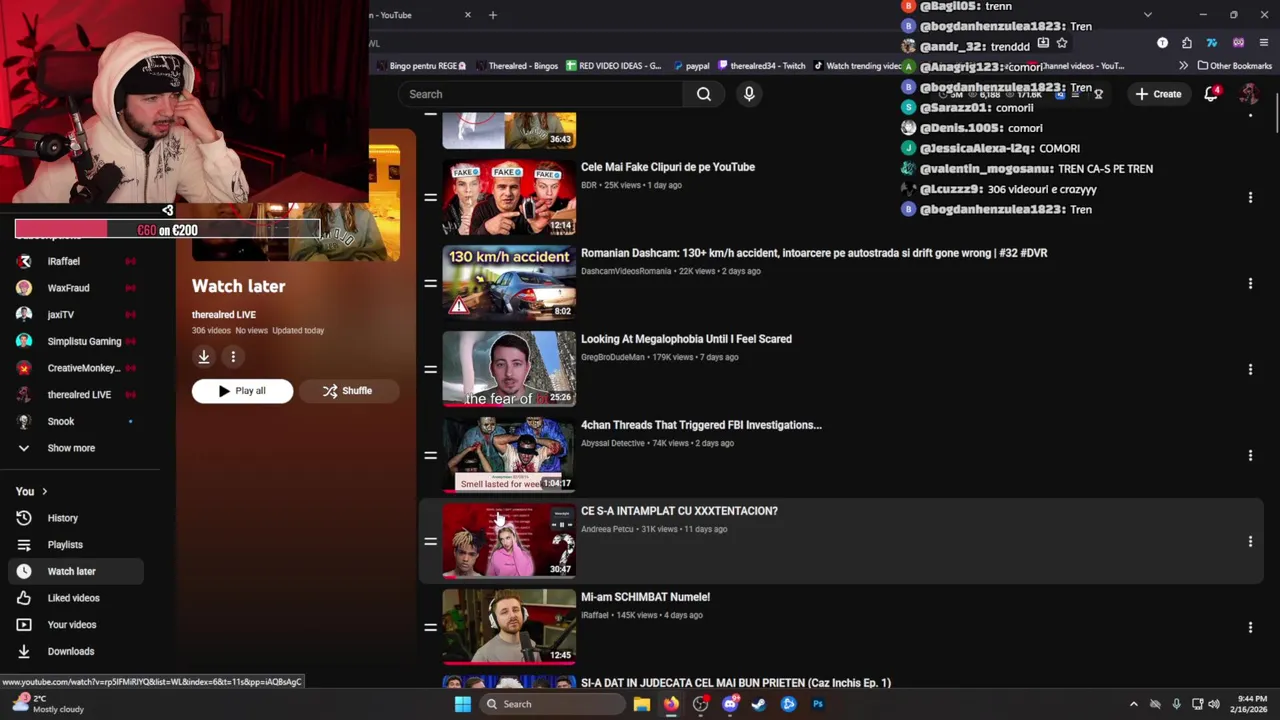Image resolution: width=1280 pixels, height=720 pixels.
Task: Activate voice search microphone icon
Action: click(749, 94)
